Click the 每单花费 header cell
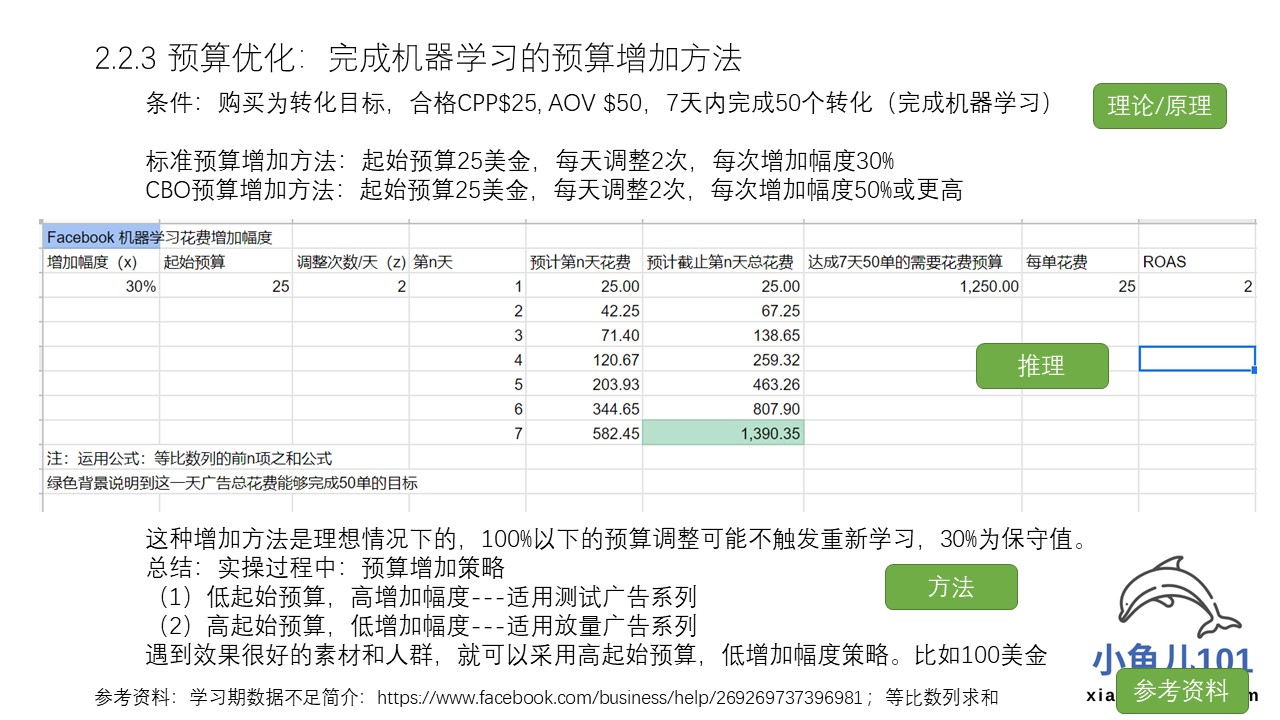Screen dimensions: 1280x720 pyautogui.click(x=1079, y=262)
